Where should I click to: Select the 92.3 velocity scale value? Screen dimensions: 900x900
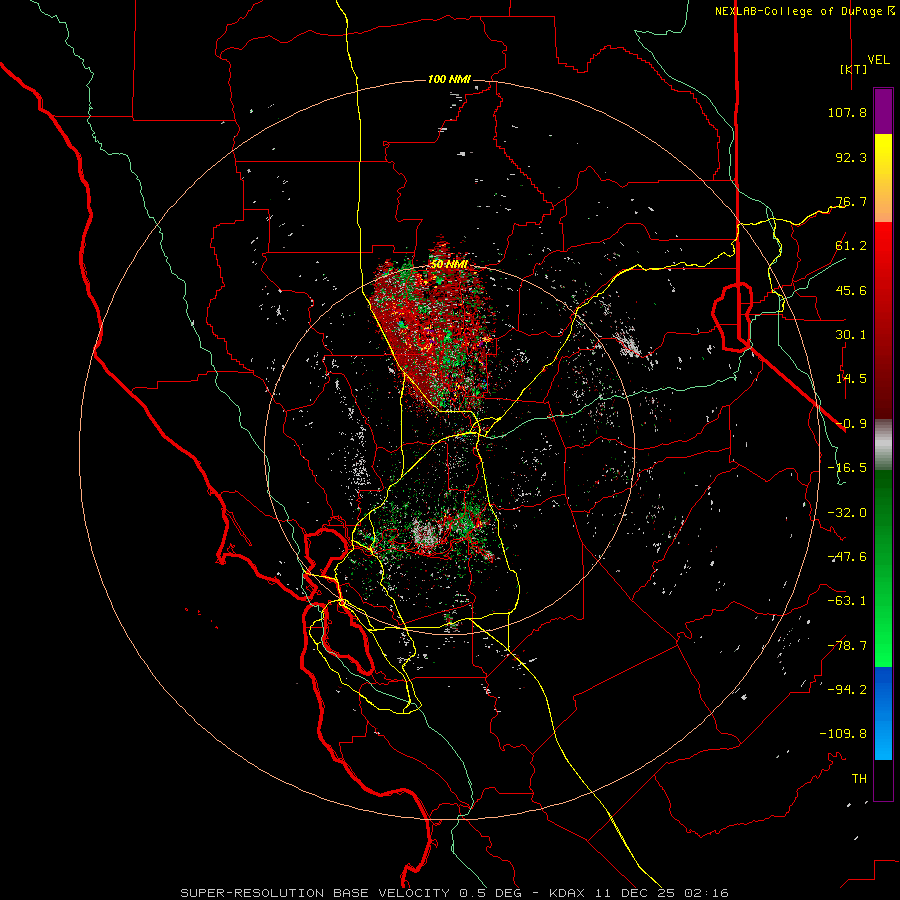[851, 157]
